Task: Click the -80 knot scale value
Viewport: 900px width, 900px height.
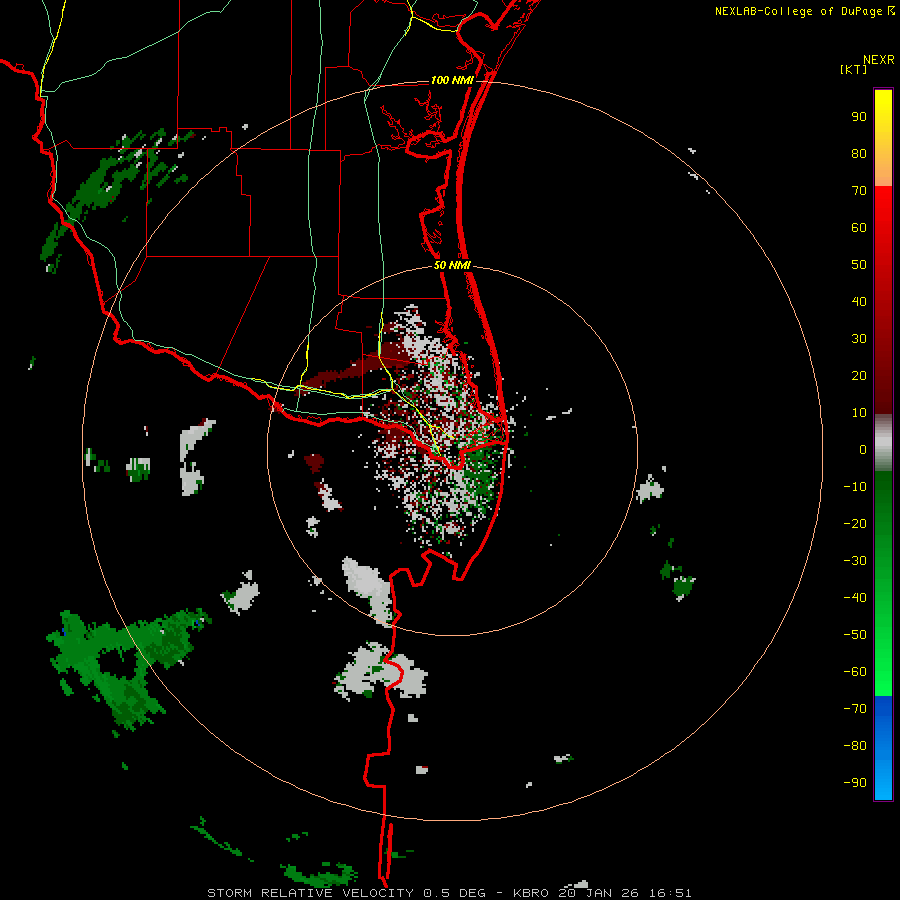Action: coord(855,746)
